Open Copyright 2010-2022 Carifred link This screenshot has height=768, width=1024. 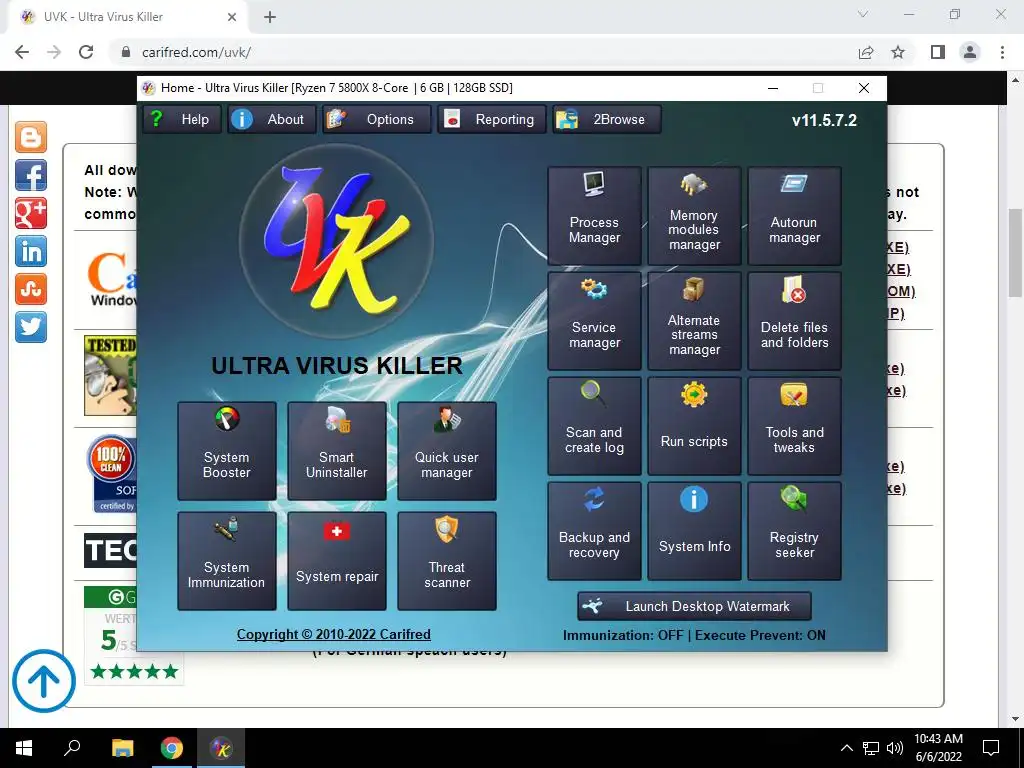[334, 634]
